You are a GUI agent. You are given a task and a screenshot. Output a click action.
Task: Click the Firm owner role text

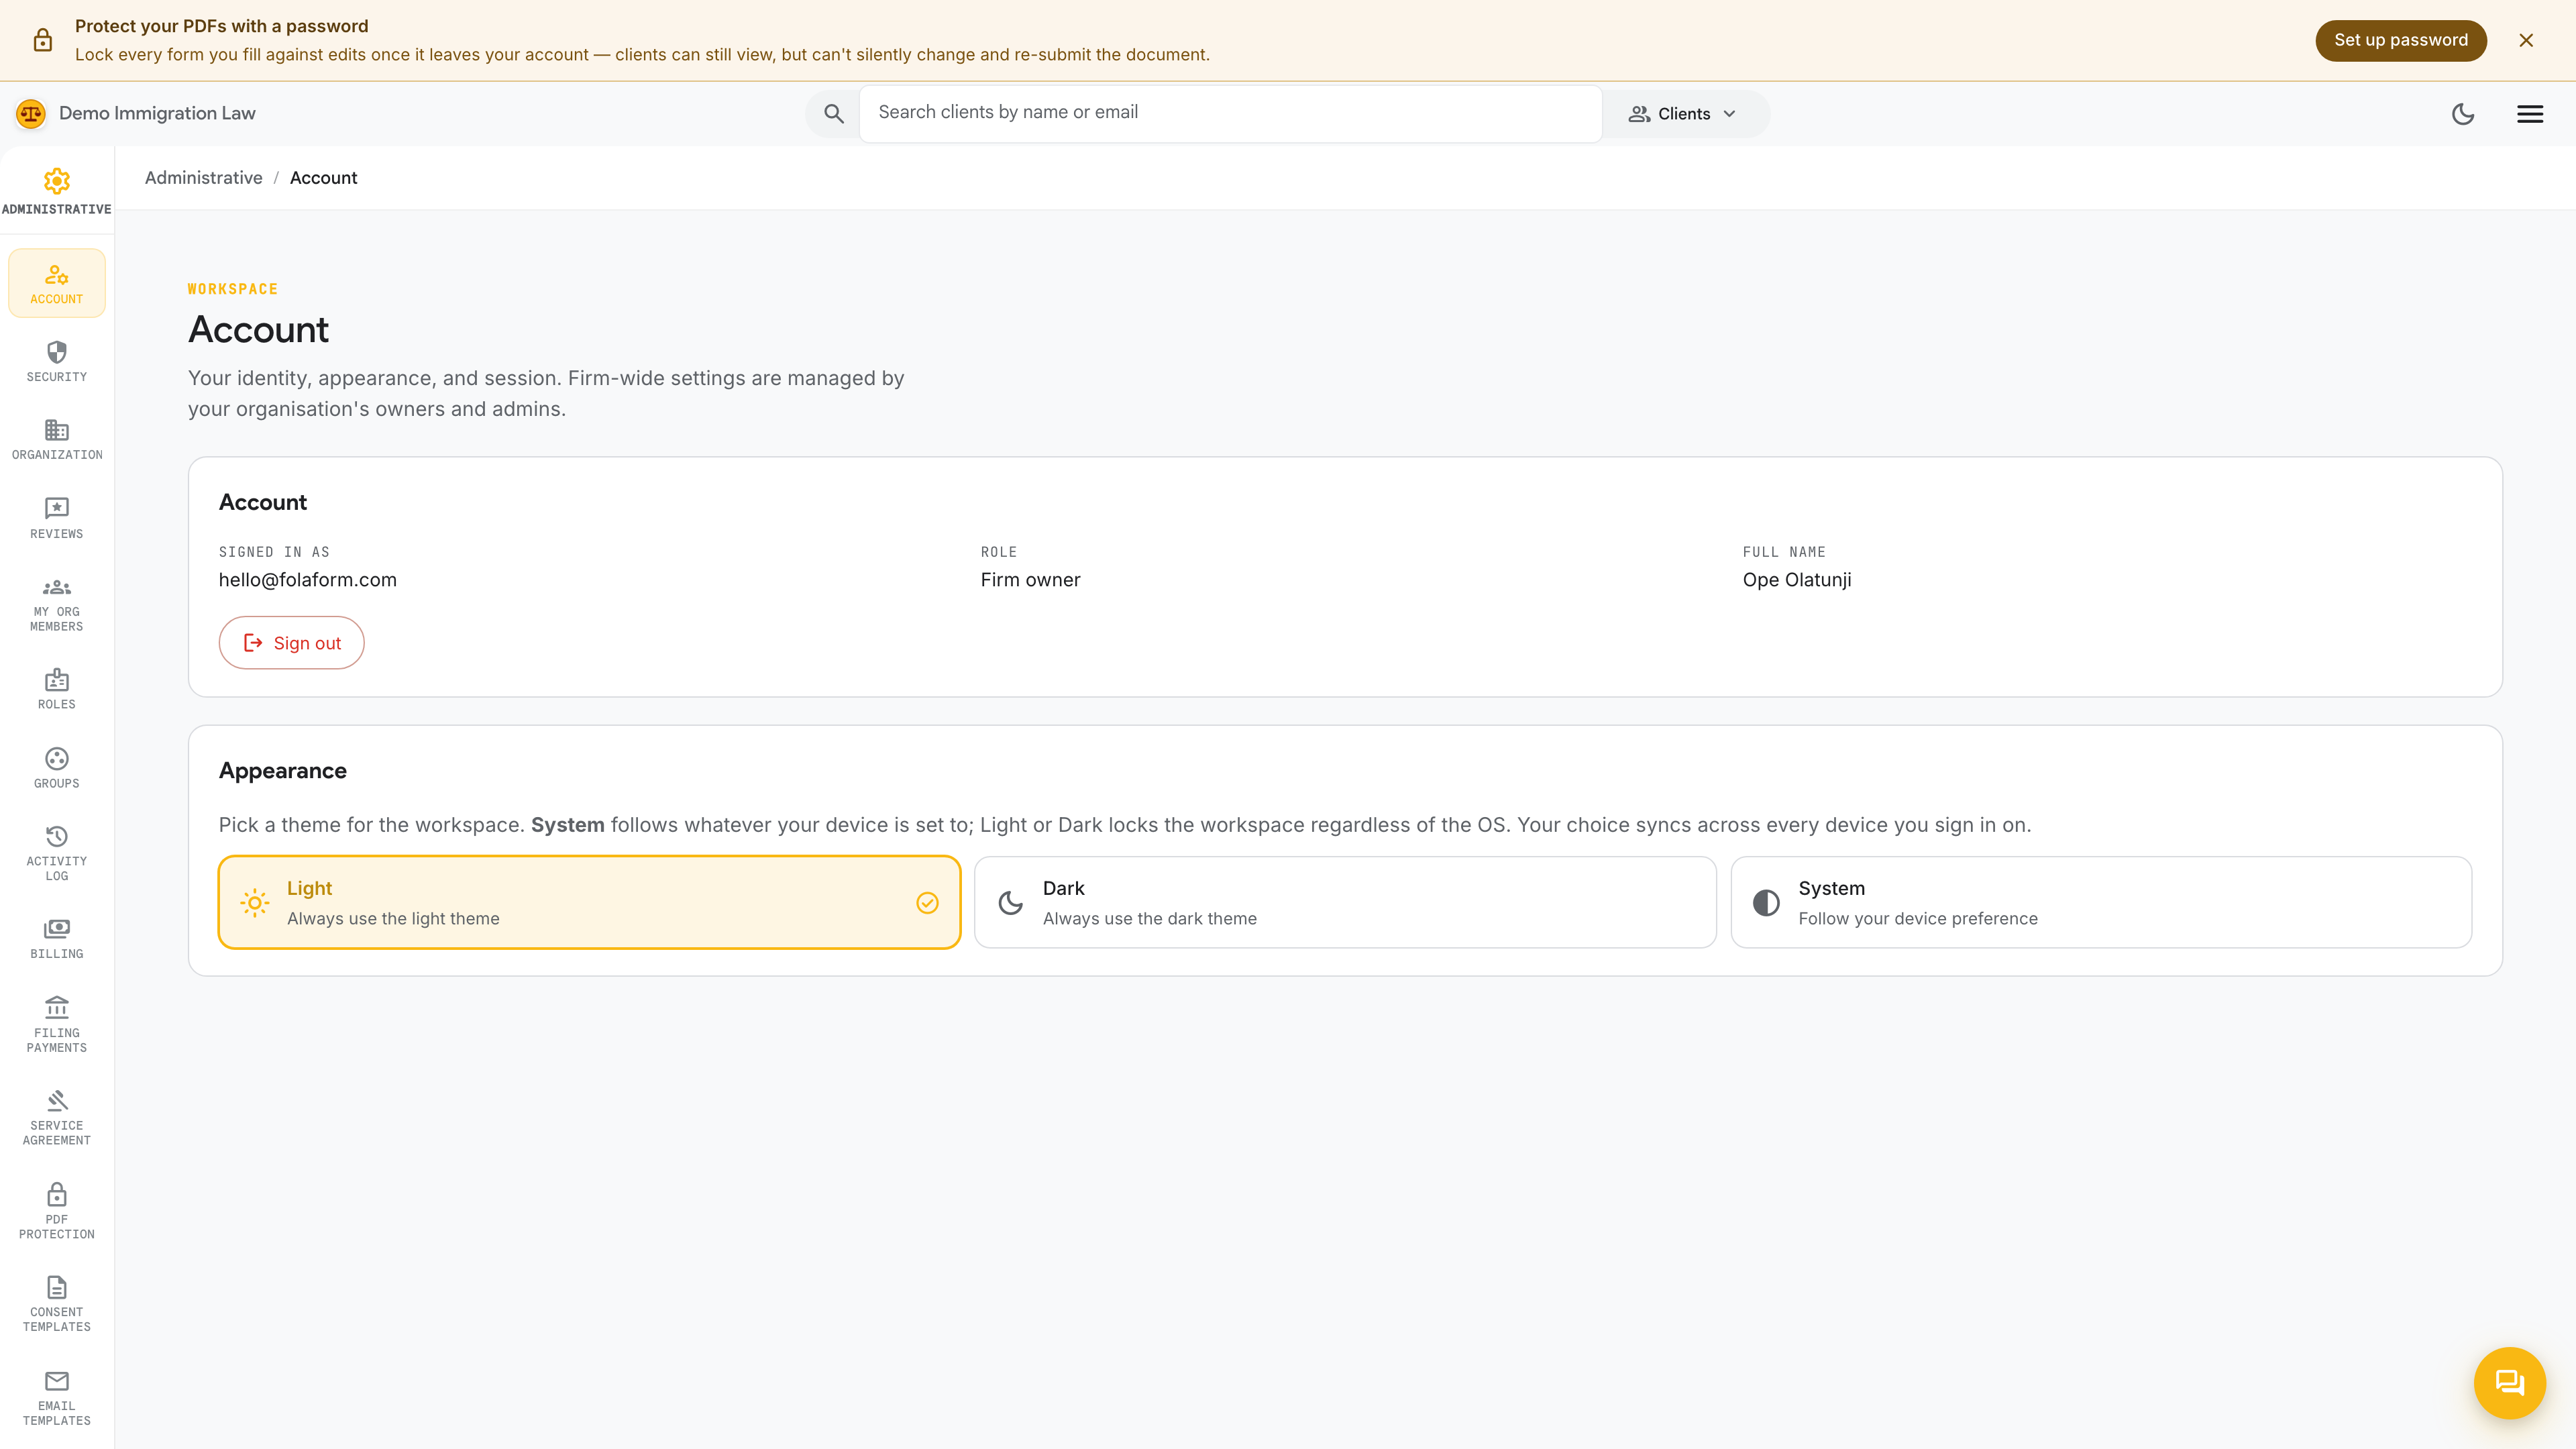pos(1030,580)
